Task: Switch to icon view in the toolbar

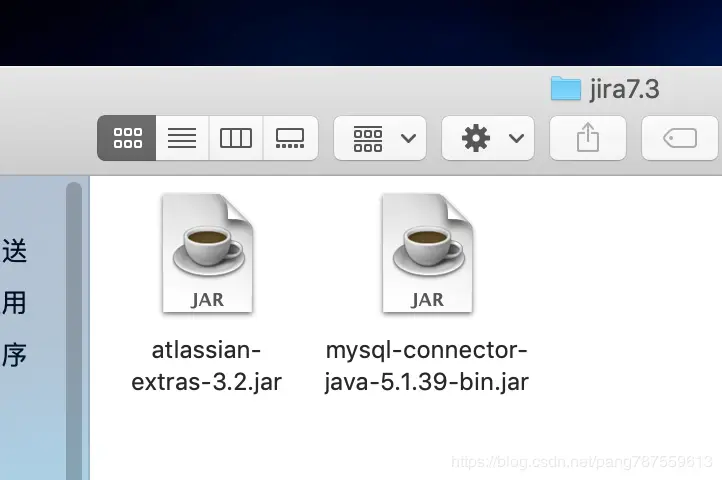Action: [x=127, y=138]
